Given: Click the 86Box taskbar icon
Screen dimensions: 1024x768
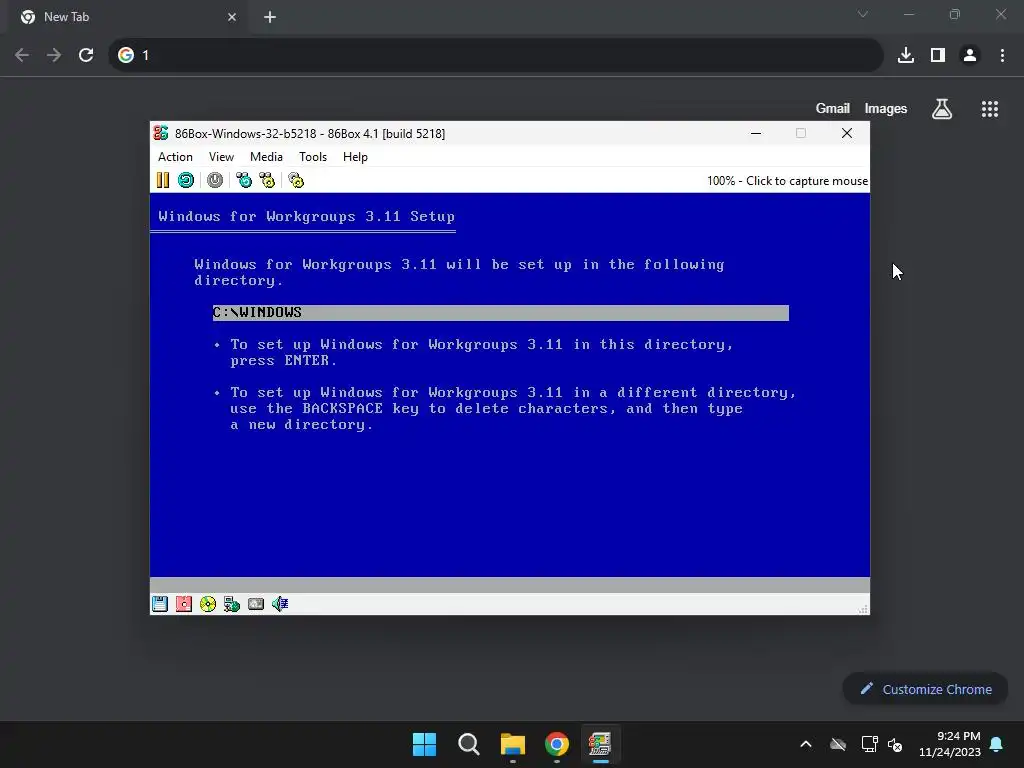Looking at the screenshot, I should pos(600,744).
